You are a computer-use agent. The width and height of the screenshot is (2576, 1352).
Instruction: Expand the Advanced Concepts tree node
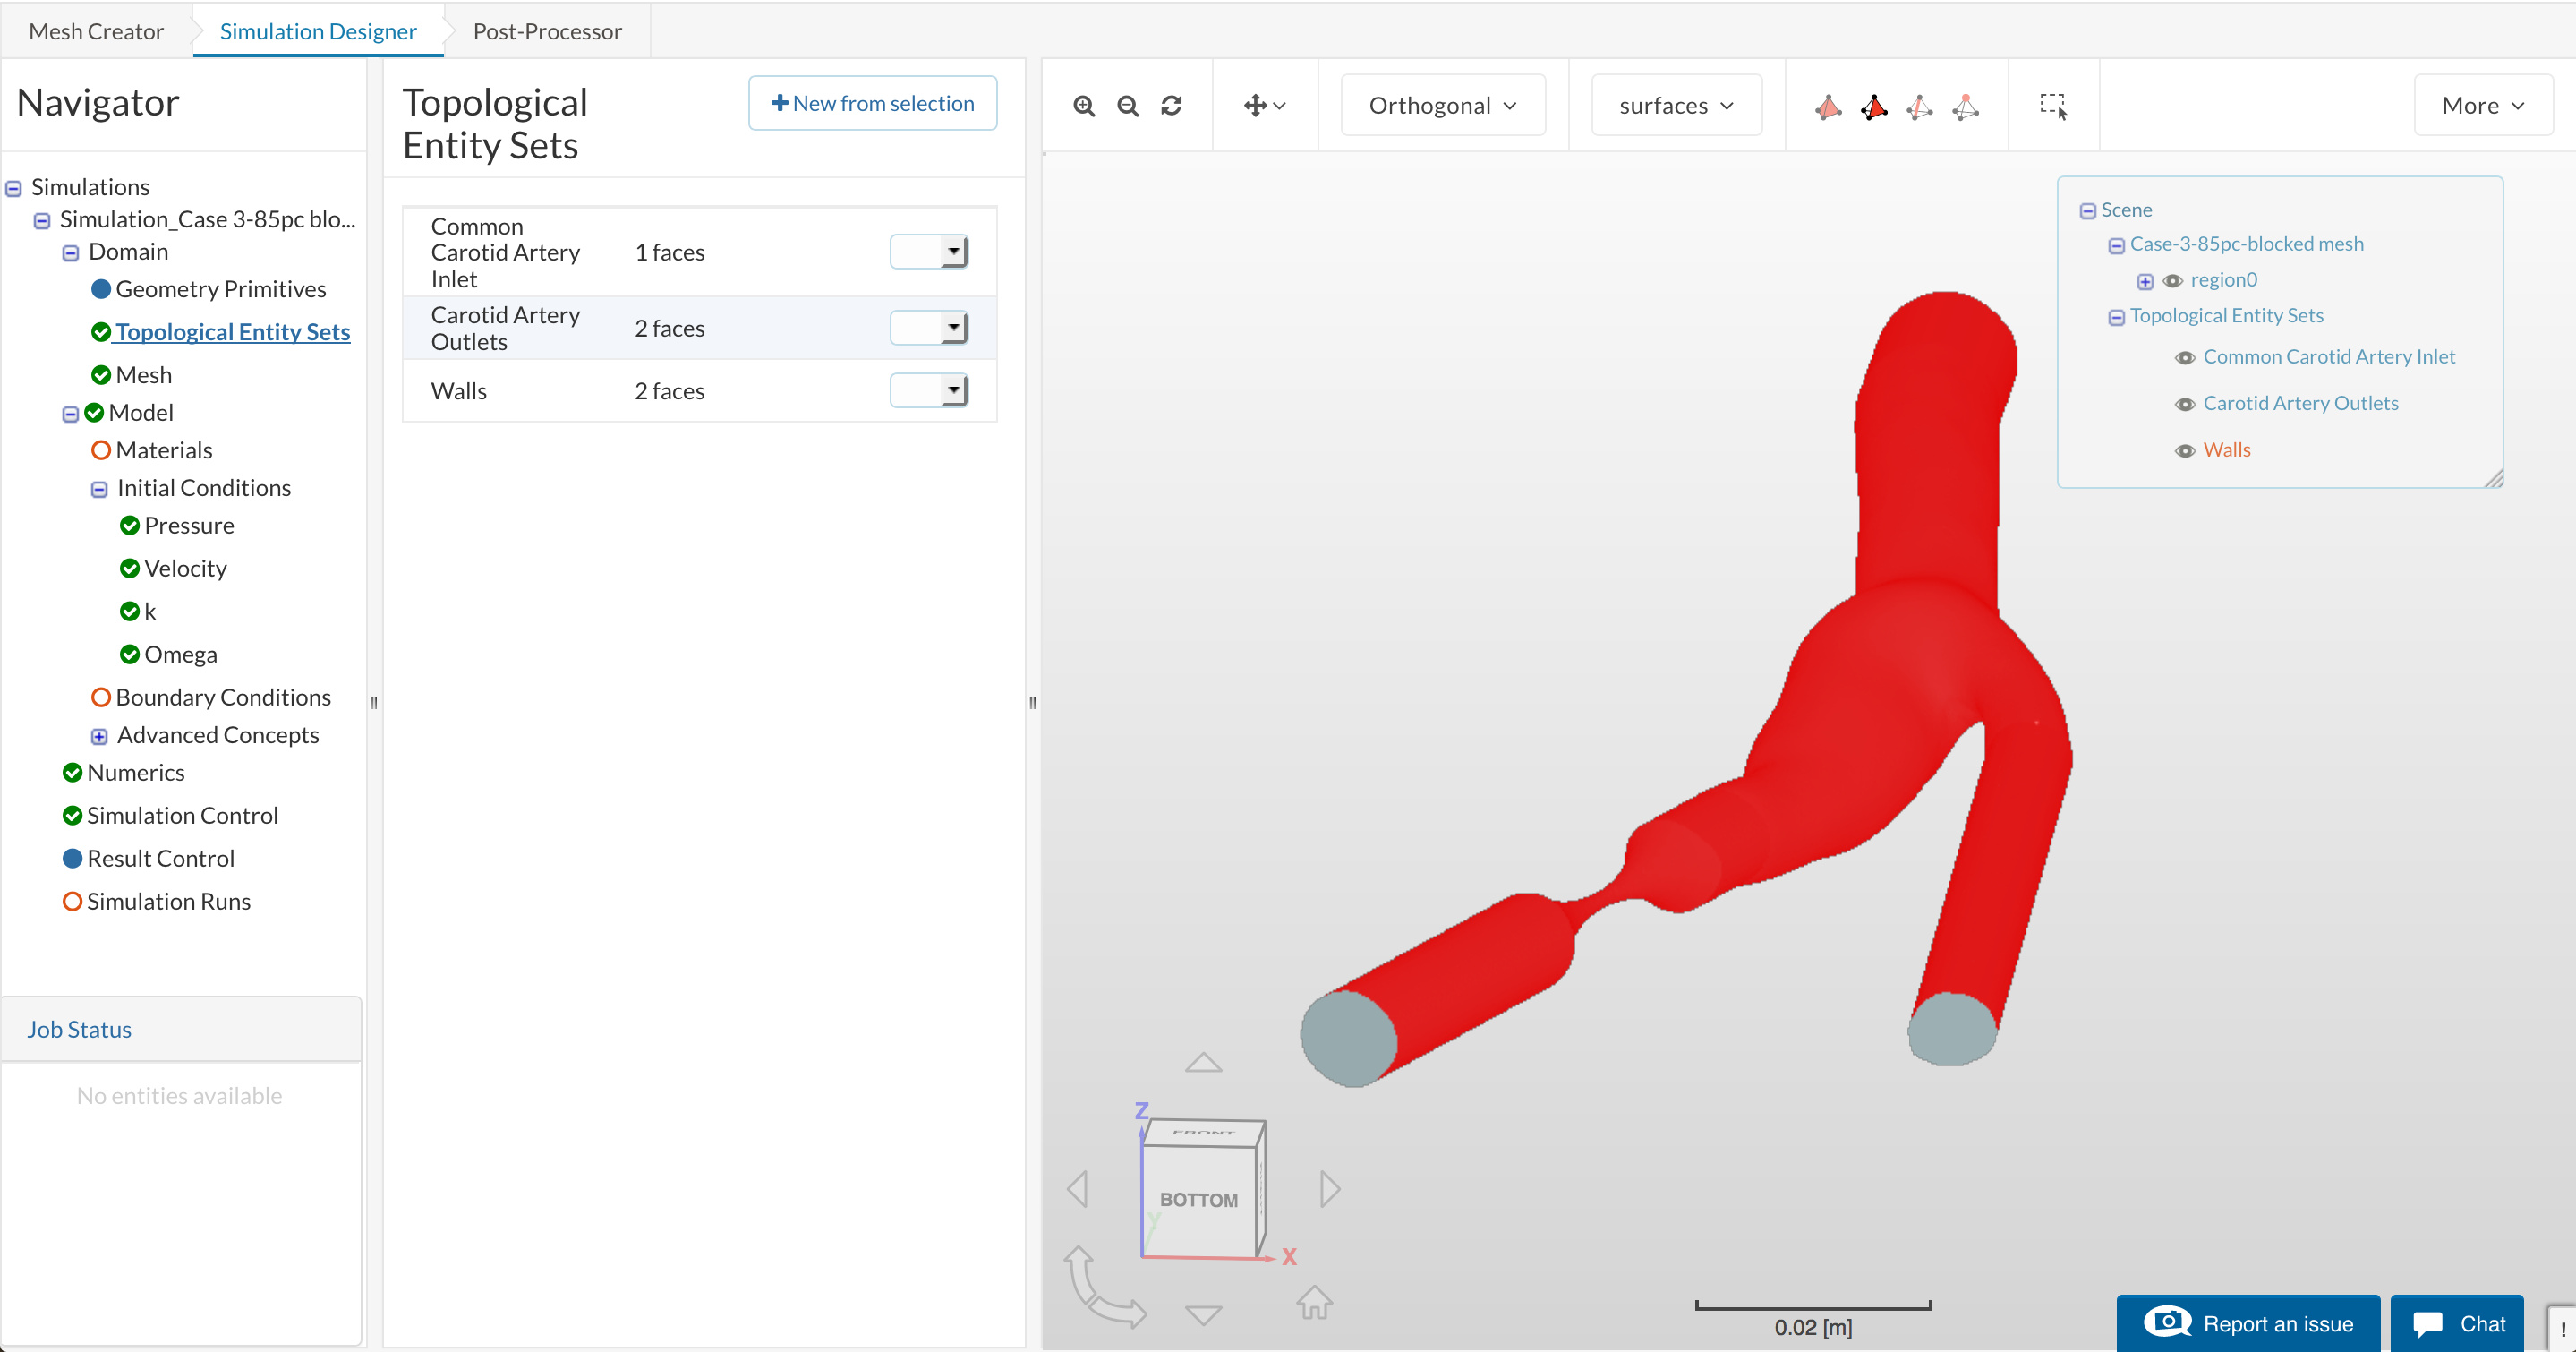(x=99, y=737)
